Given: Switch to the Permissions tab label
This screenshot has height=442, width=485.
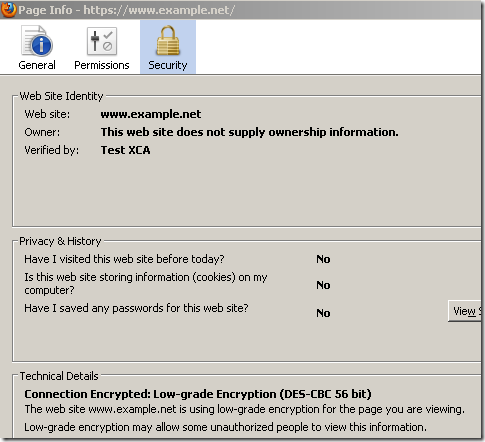Looking at the screenshot, I should tap(102, 65).
